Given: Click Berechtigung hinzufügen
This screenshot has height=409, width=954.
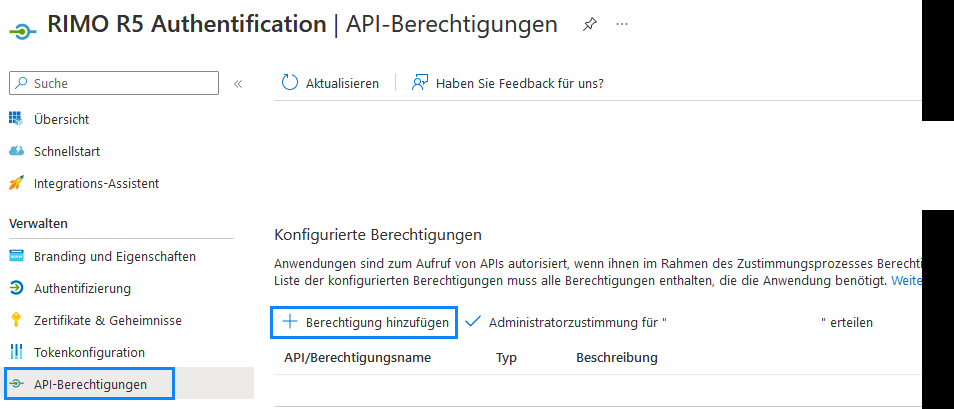Looking at the screenshot, I should pyautogui.click(x=377, y=323).
